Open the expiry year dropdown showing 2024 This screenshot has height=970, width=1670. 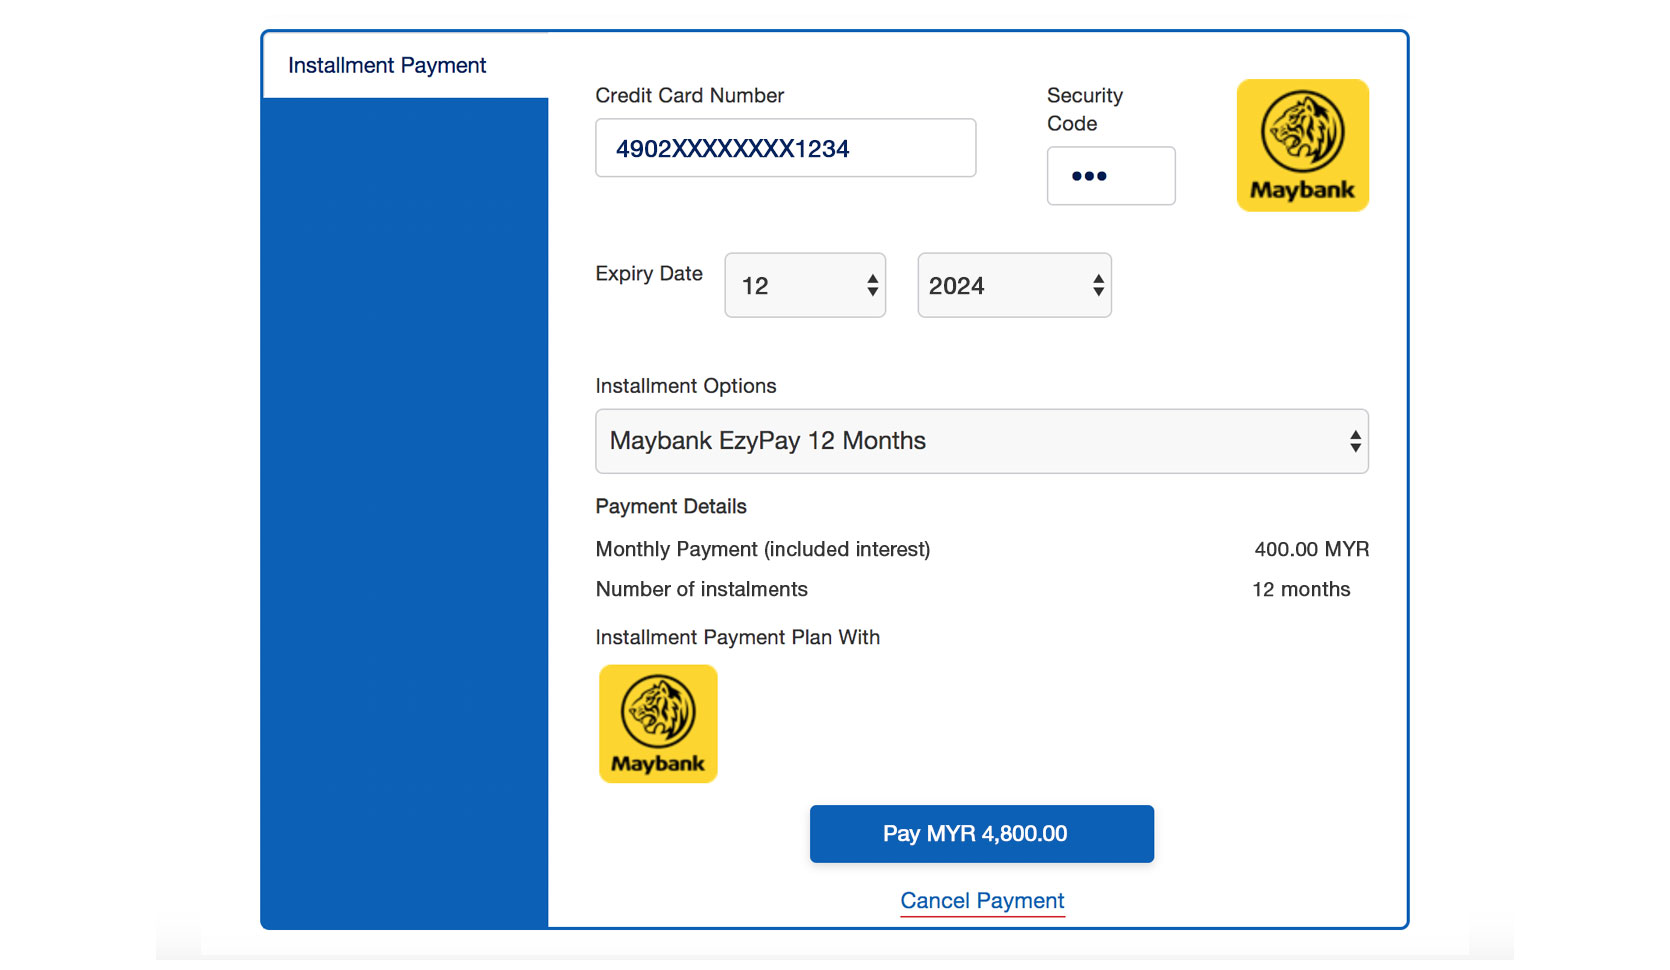tap(1014, 285)
